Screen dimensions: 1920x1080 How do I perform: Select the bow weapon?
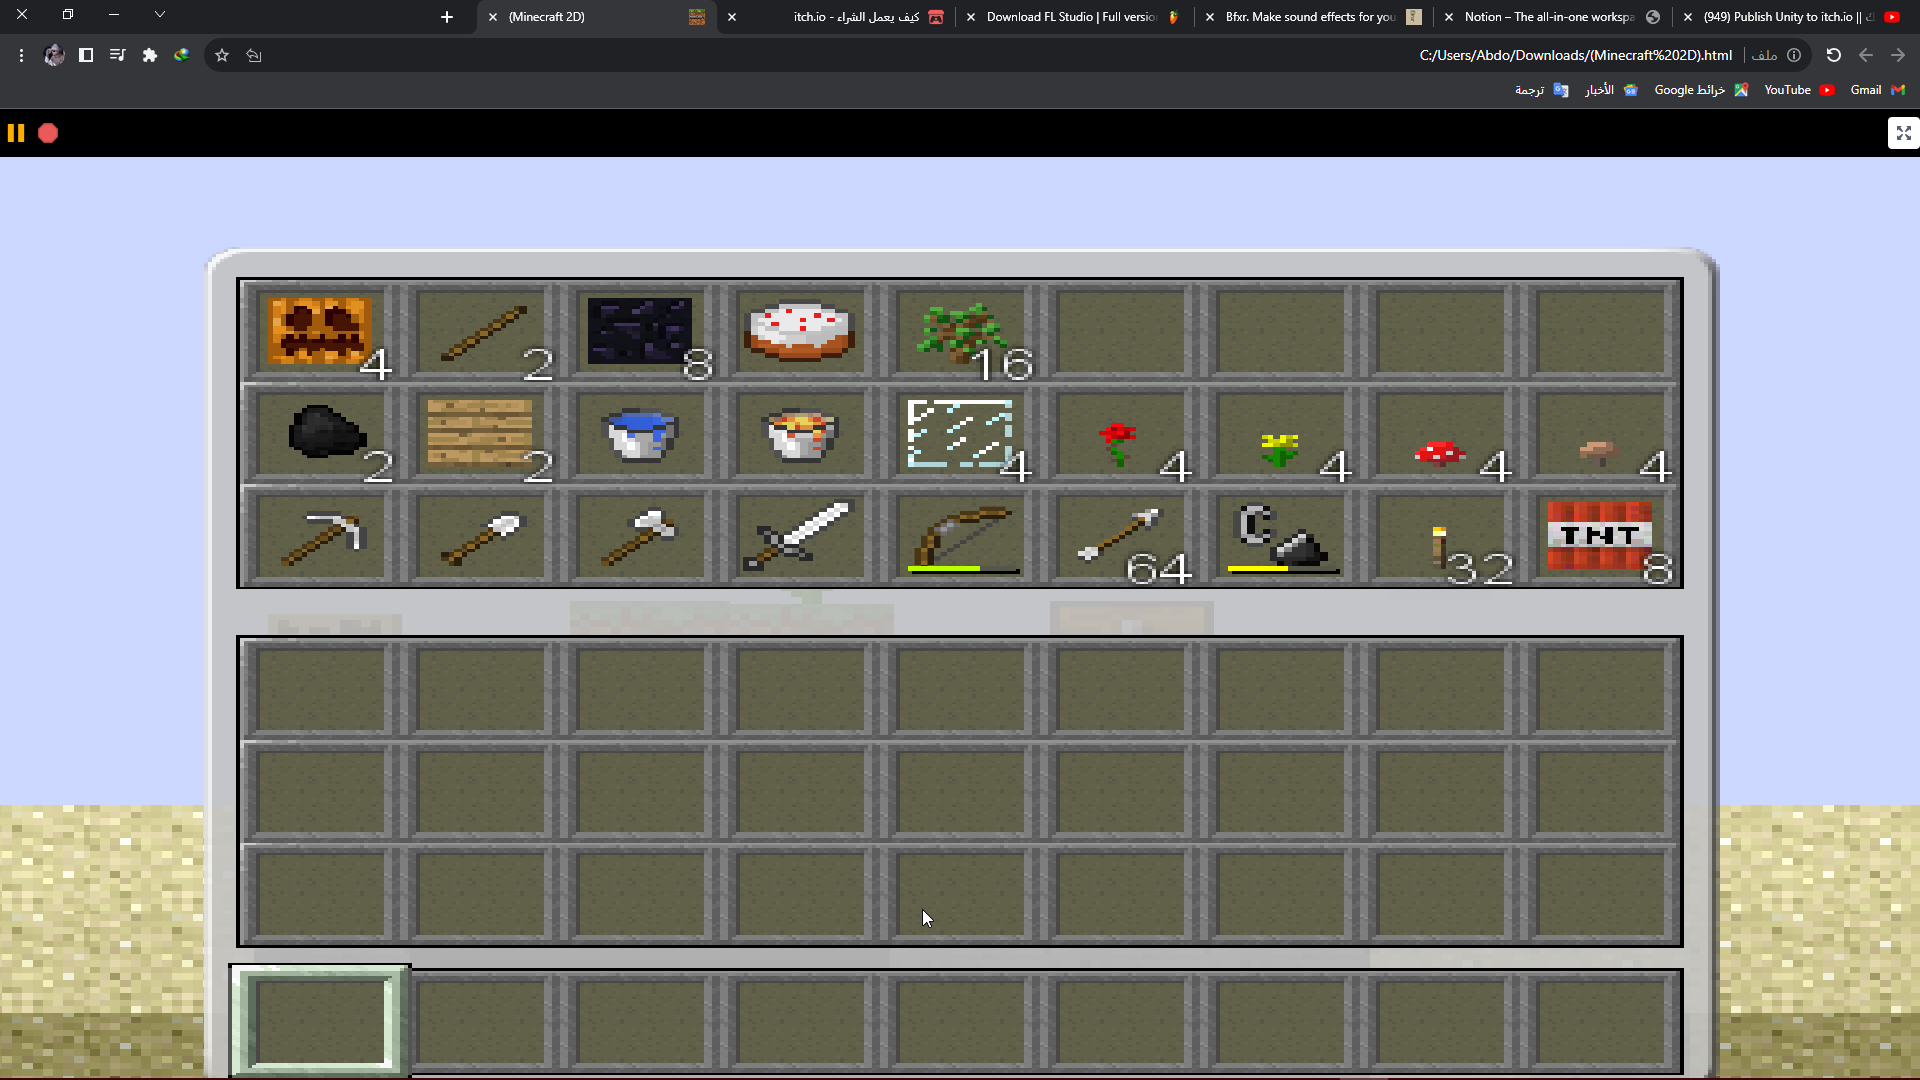962,537
